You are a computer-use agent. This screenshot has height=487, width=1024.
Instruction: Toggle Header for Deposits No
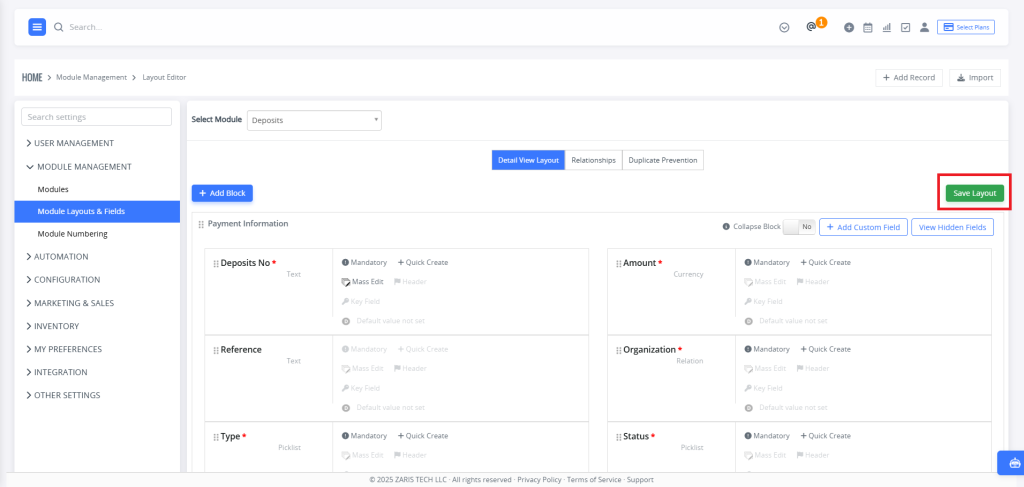[410, 282]
